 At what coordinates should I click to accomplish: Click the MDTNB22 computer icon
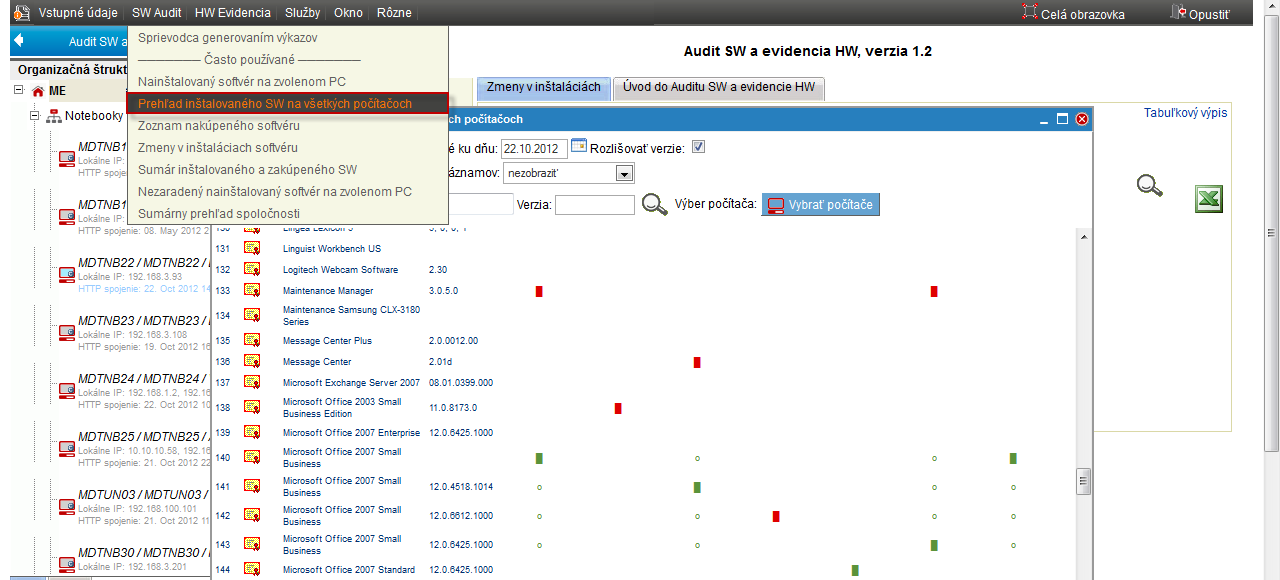pos(67,274)
